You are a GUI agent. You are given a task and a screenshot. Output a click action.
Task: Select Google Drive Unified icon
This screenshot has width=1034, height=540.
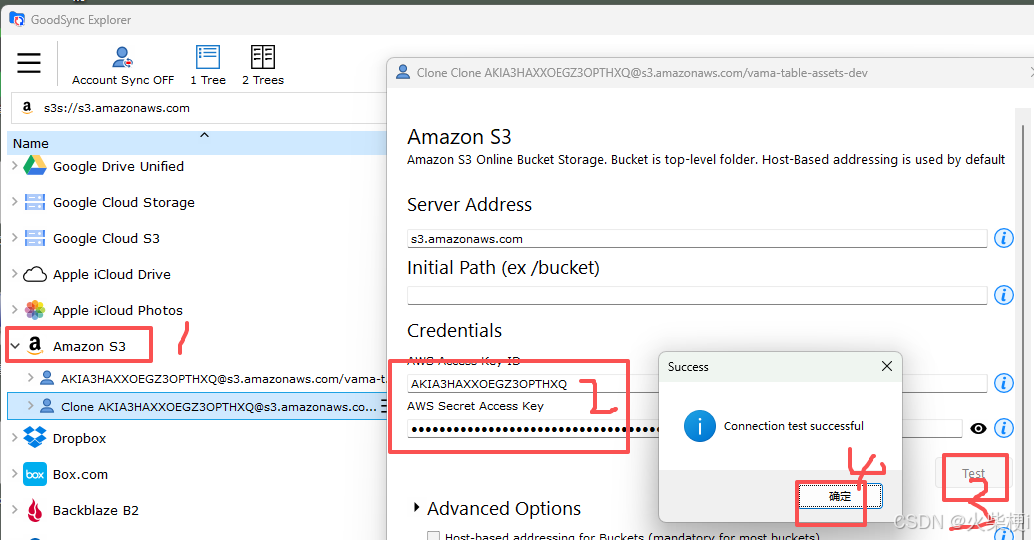point(35,165)
